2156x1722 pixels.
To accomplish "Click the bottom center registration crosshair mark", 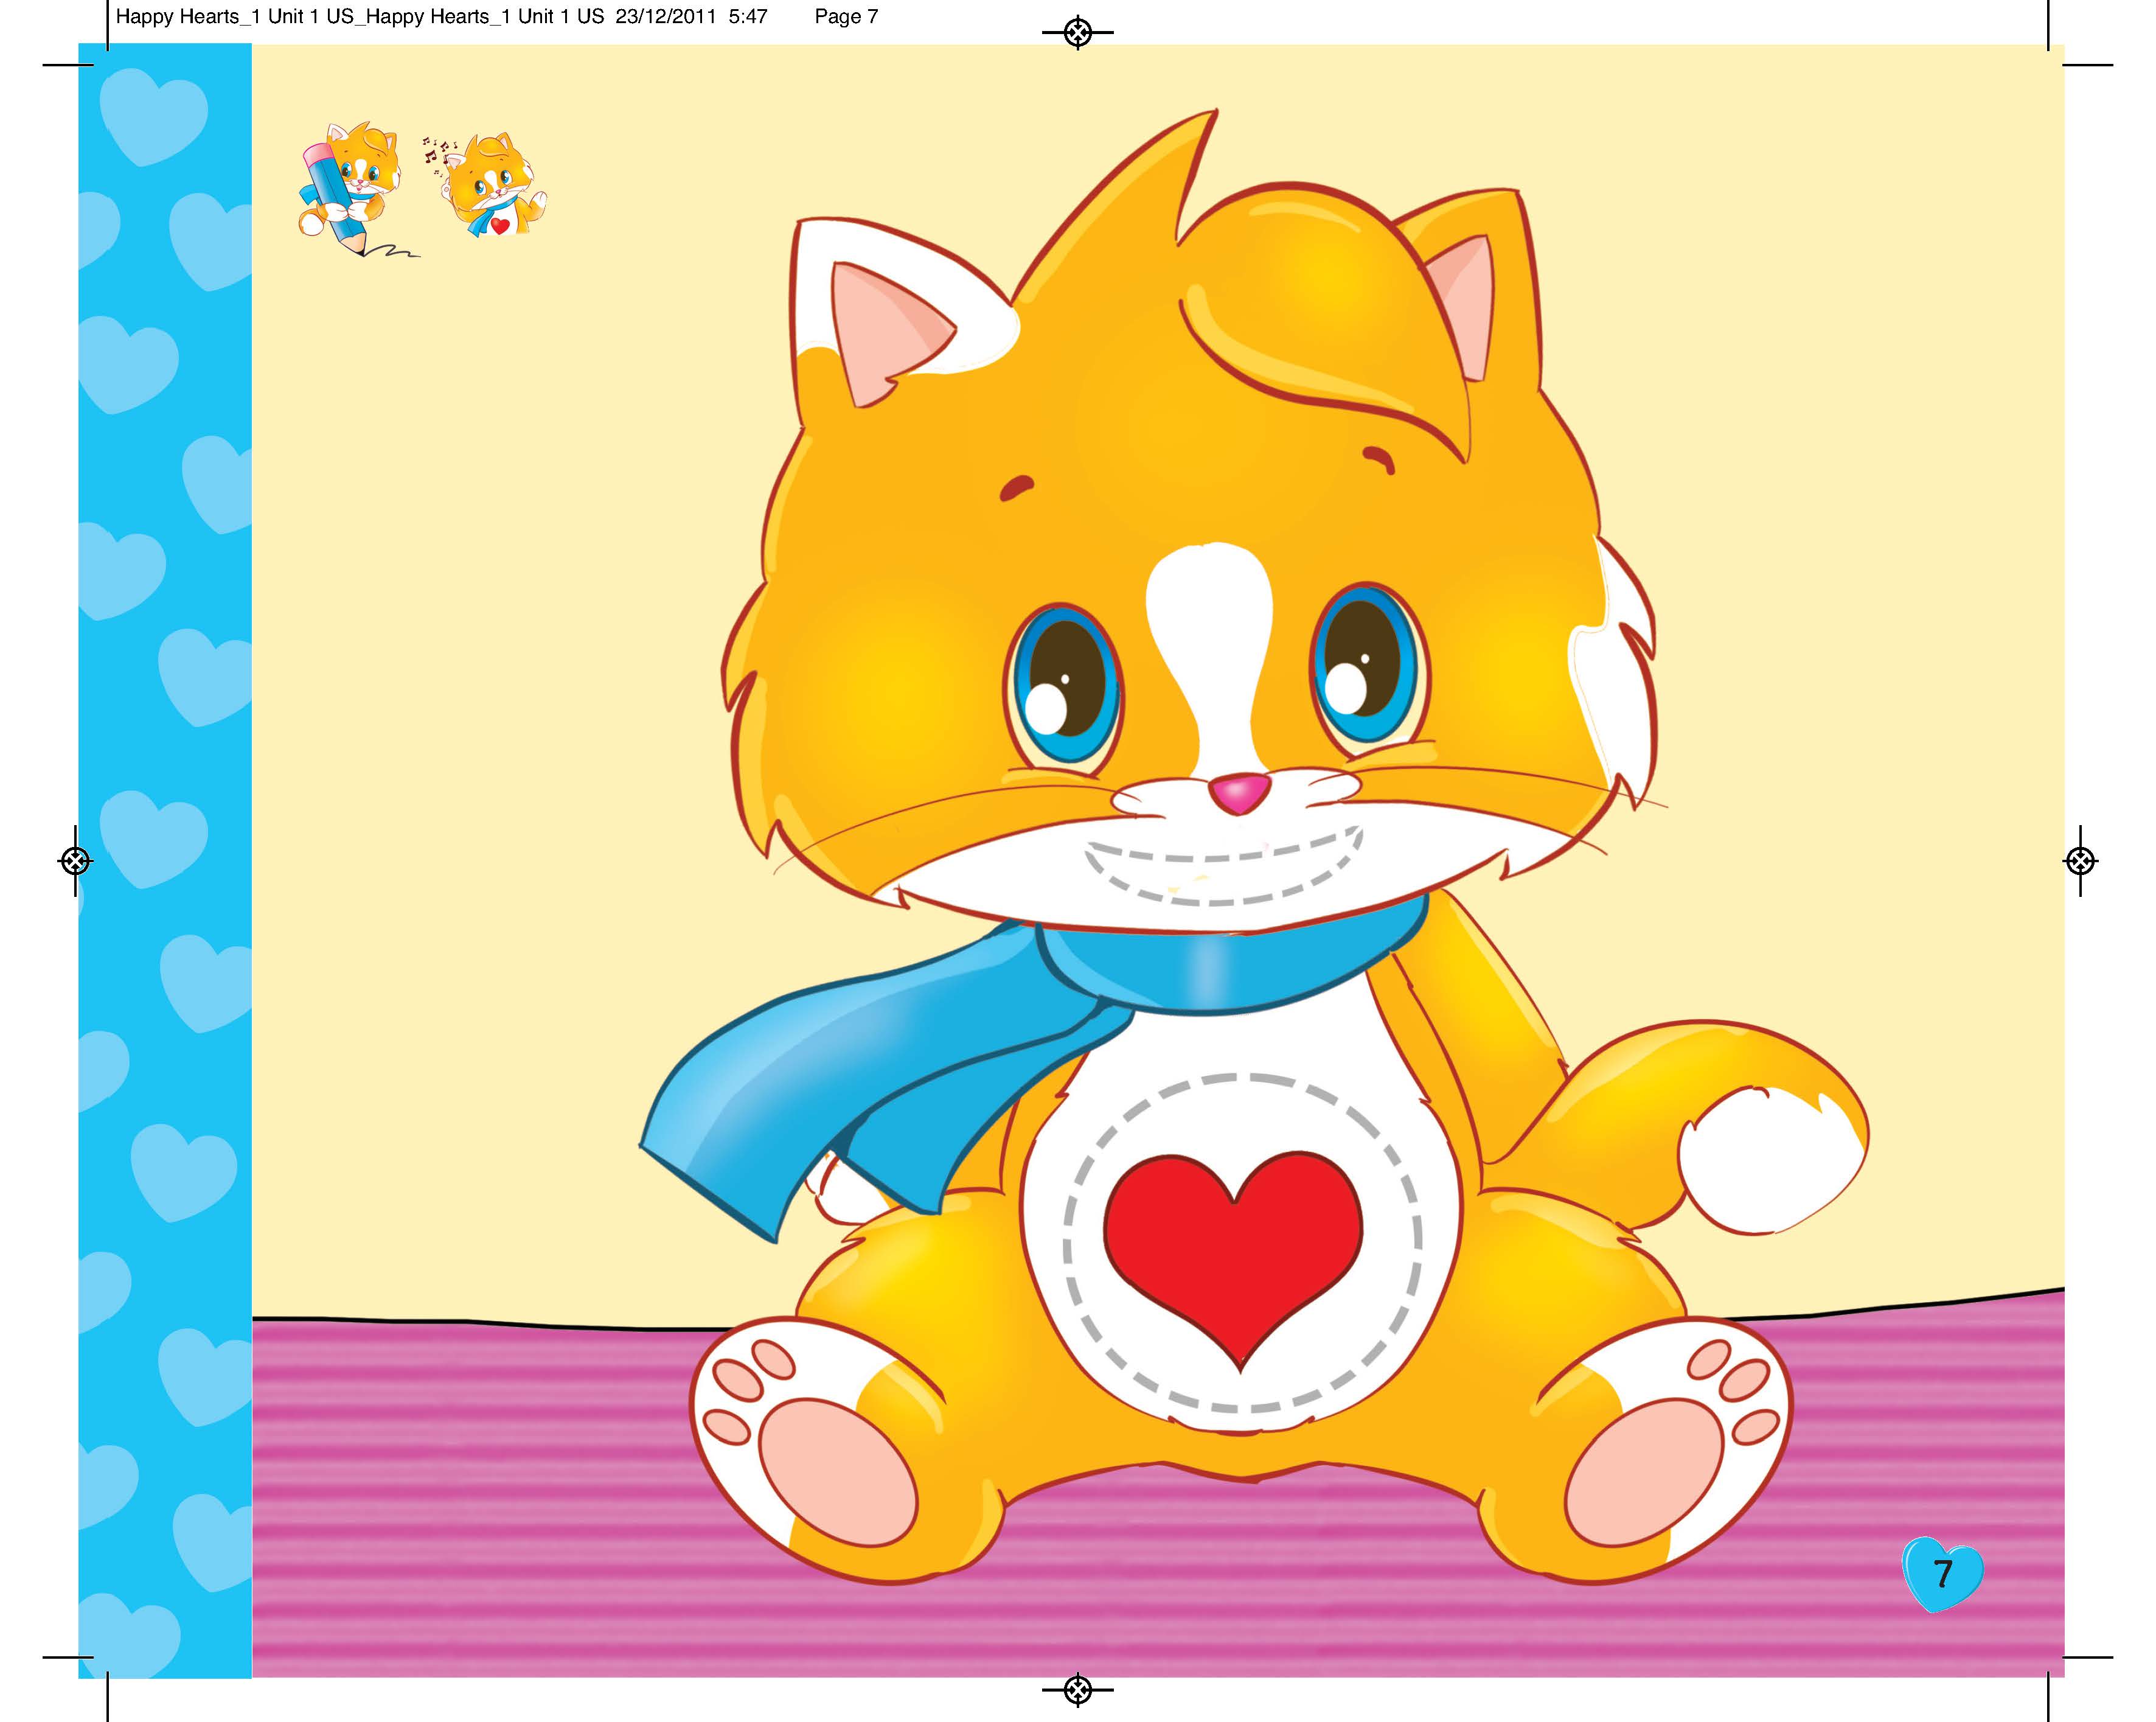I will click(x=1077, y=1690).
